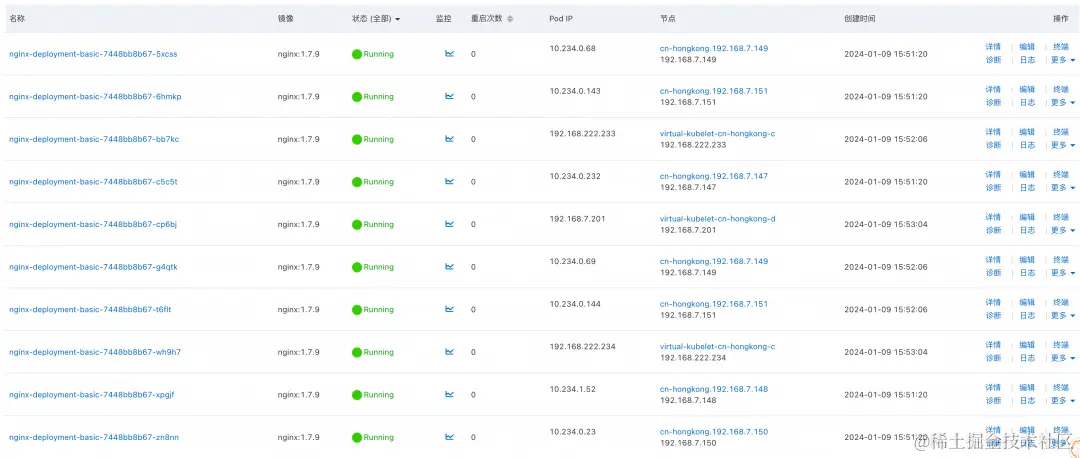Expand 更多 menu for pod t6flt
Image resolution: width=1080 pixels, height=458 pixels.
[1062, 315]
